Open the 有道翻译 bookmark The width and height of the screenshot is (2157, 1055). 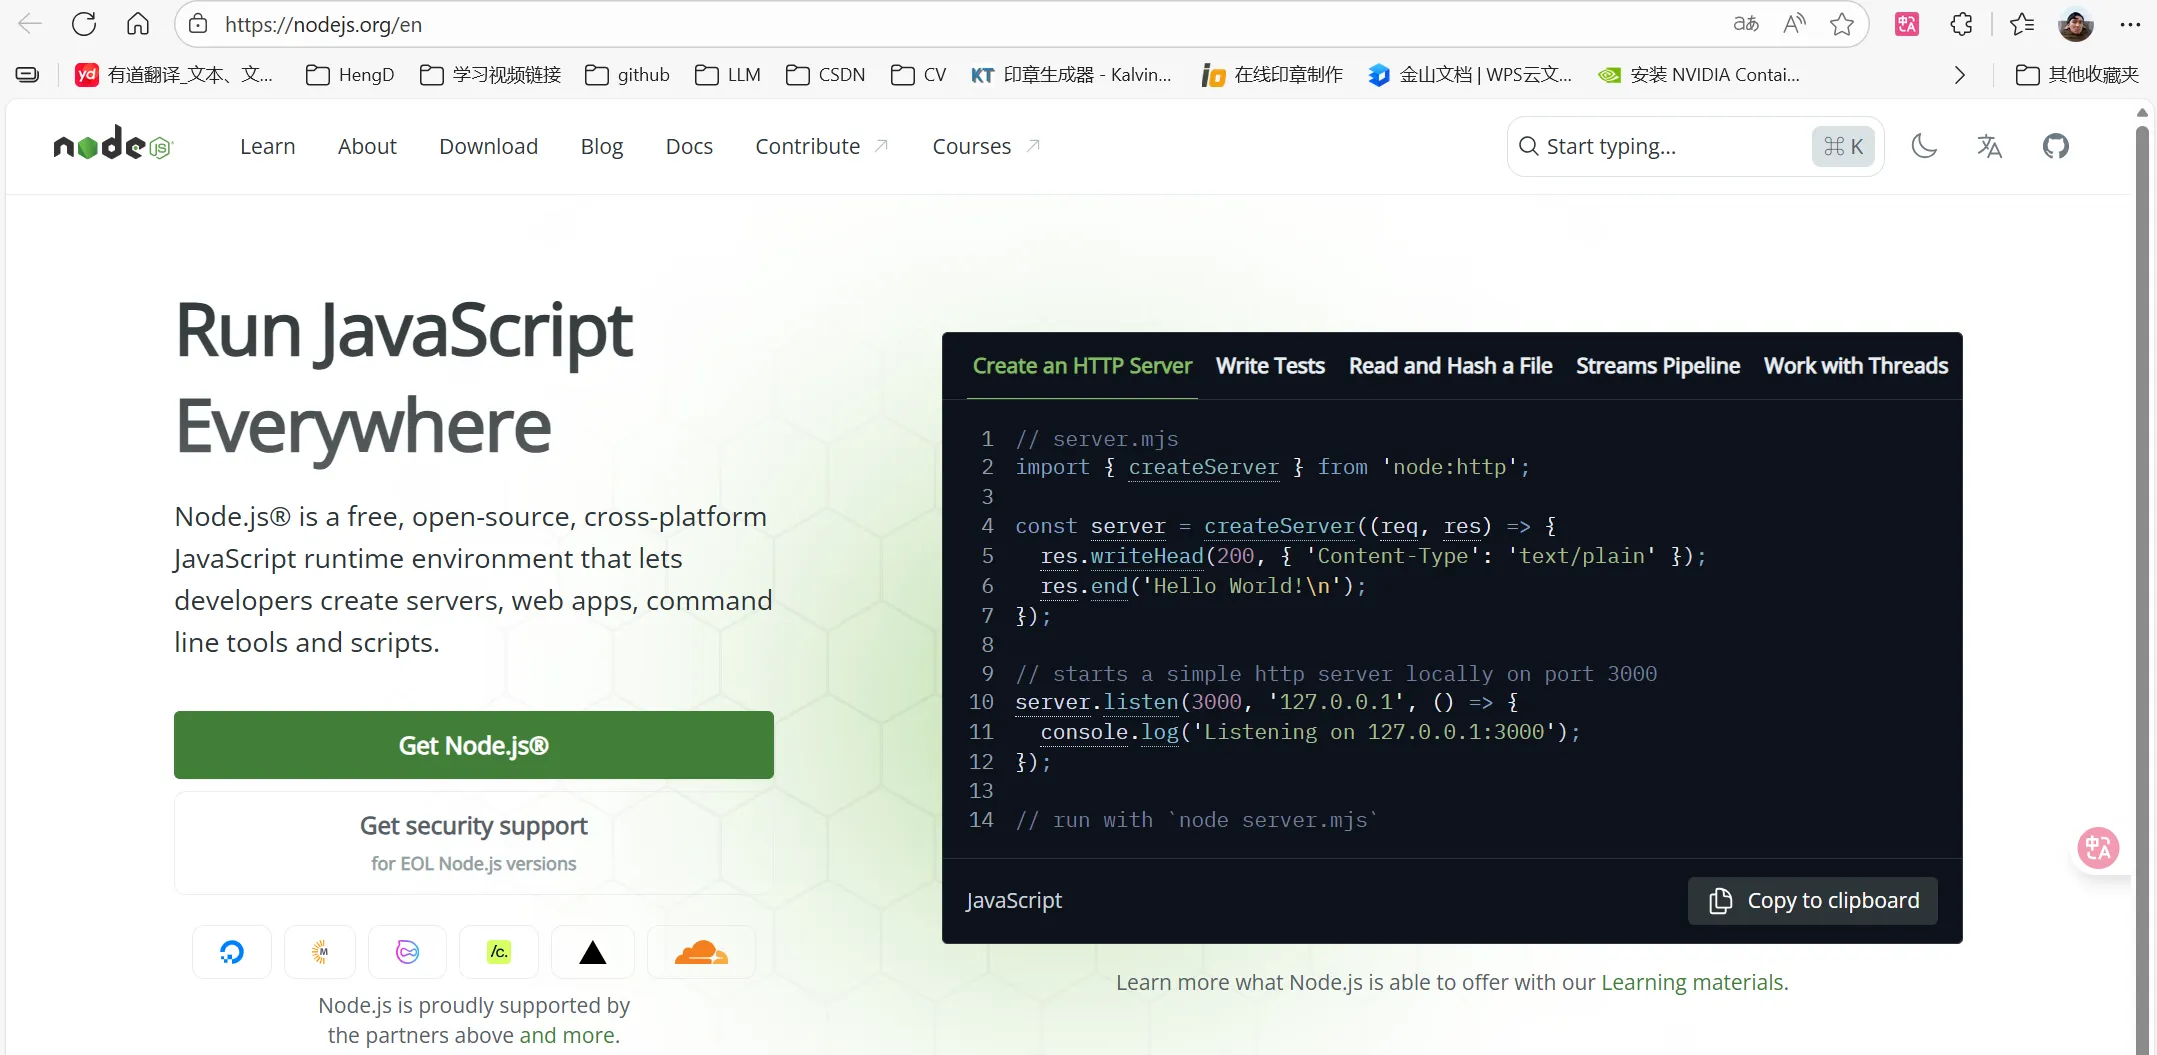coord(175,75)
